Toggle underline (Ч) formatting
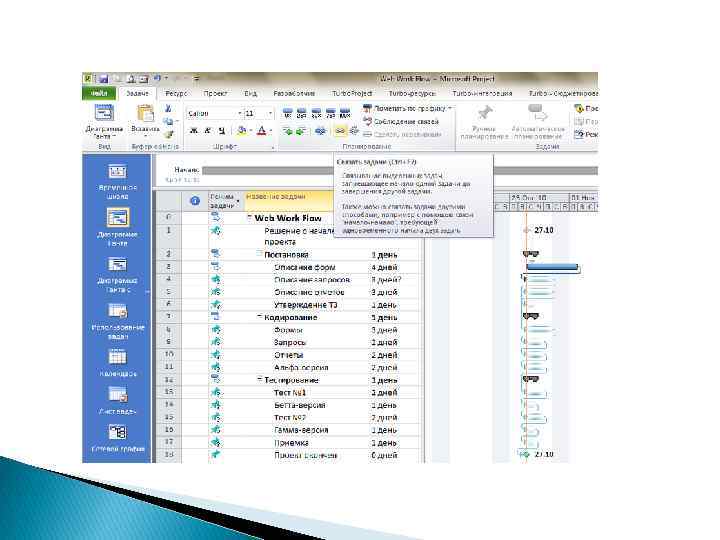This screenshot has width=720, height=540. point(222,131)
